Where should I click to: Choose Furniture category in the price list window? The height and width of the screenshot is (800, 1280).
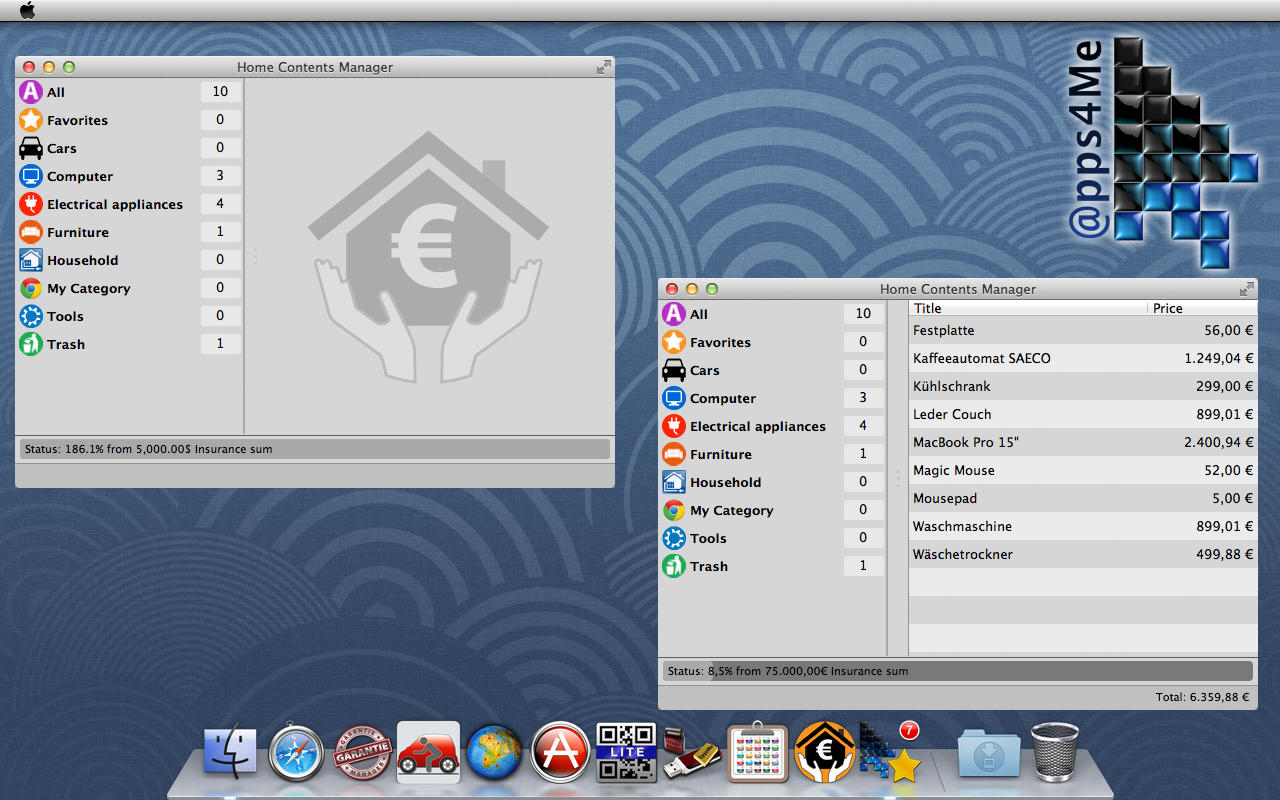(x=720, y=454)
